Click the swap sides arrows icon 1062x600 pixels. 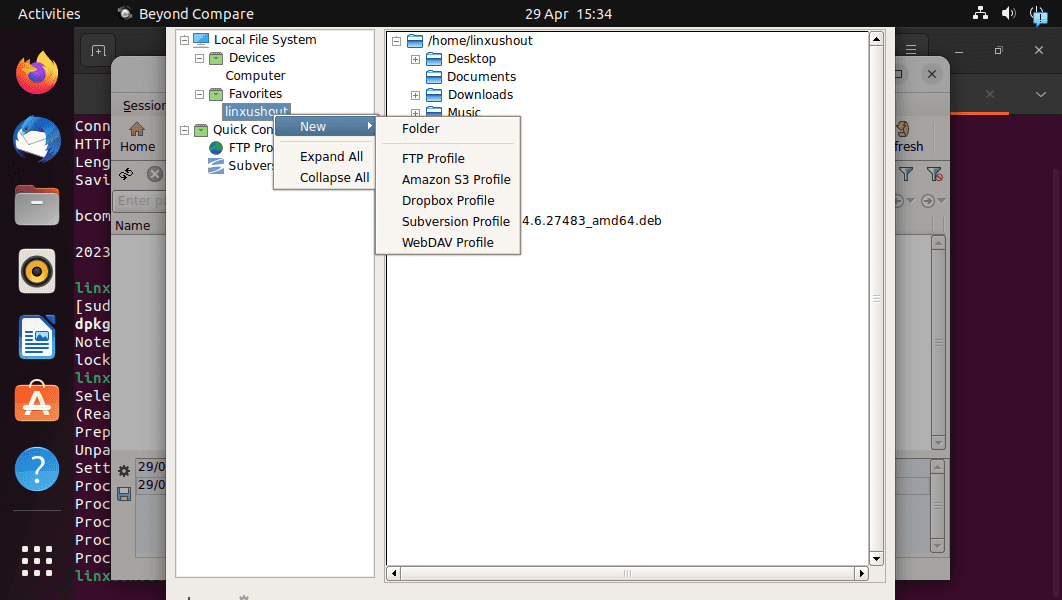pos(126,174)
